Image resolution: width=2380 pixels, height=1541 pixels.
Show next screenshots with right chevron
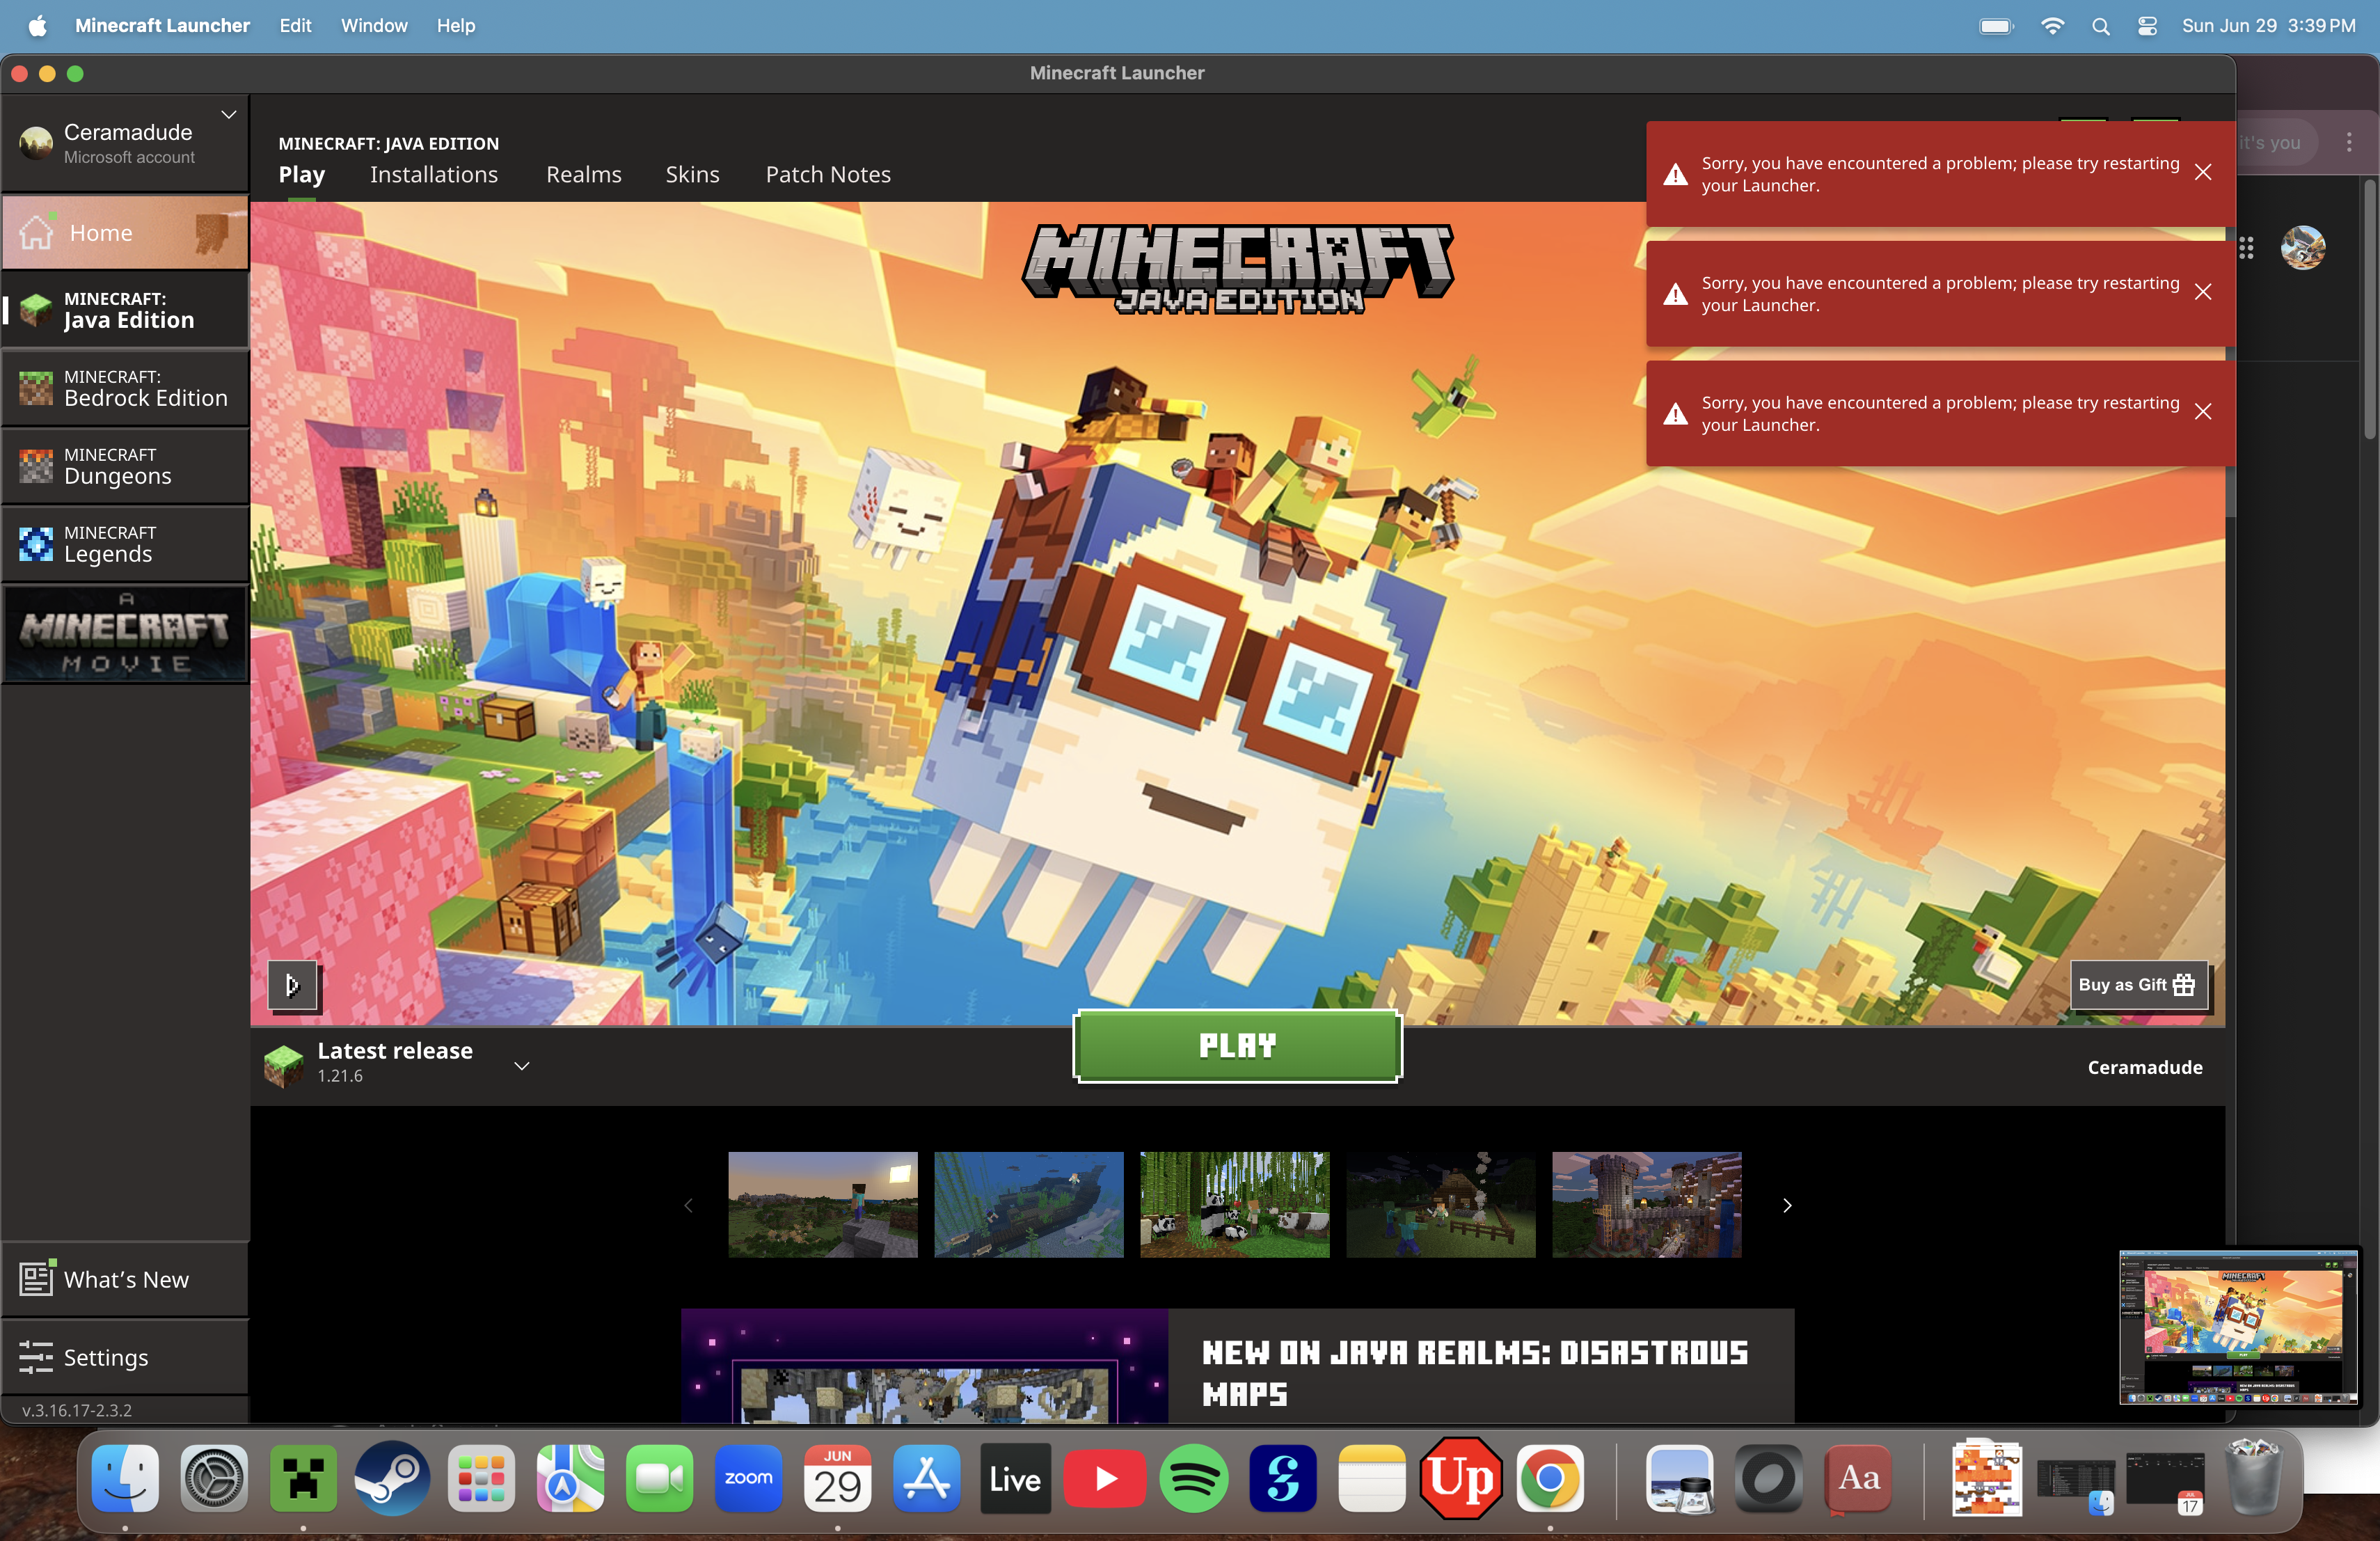coord(1787,1206)
